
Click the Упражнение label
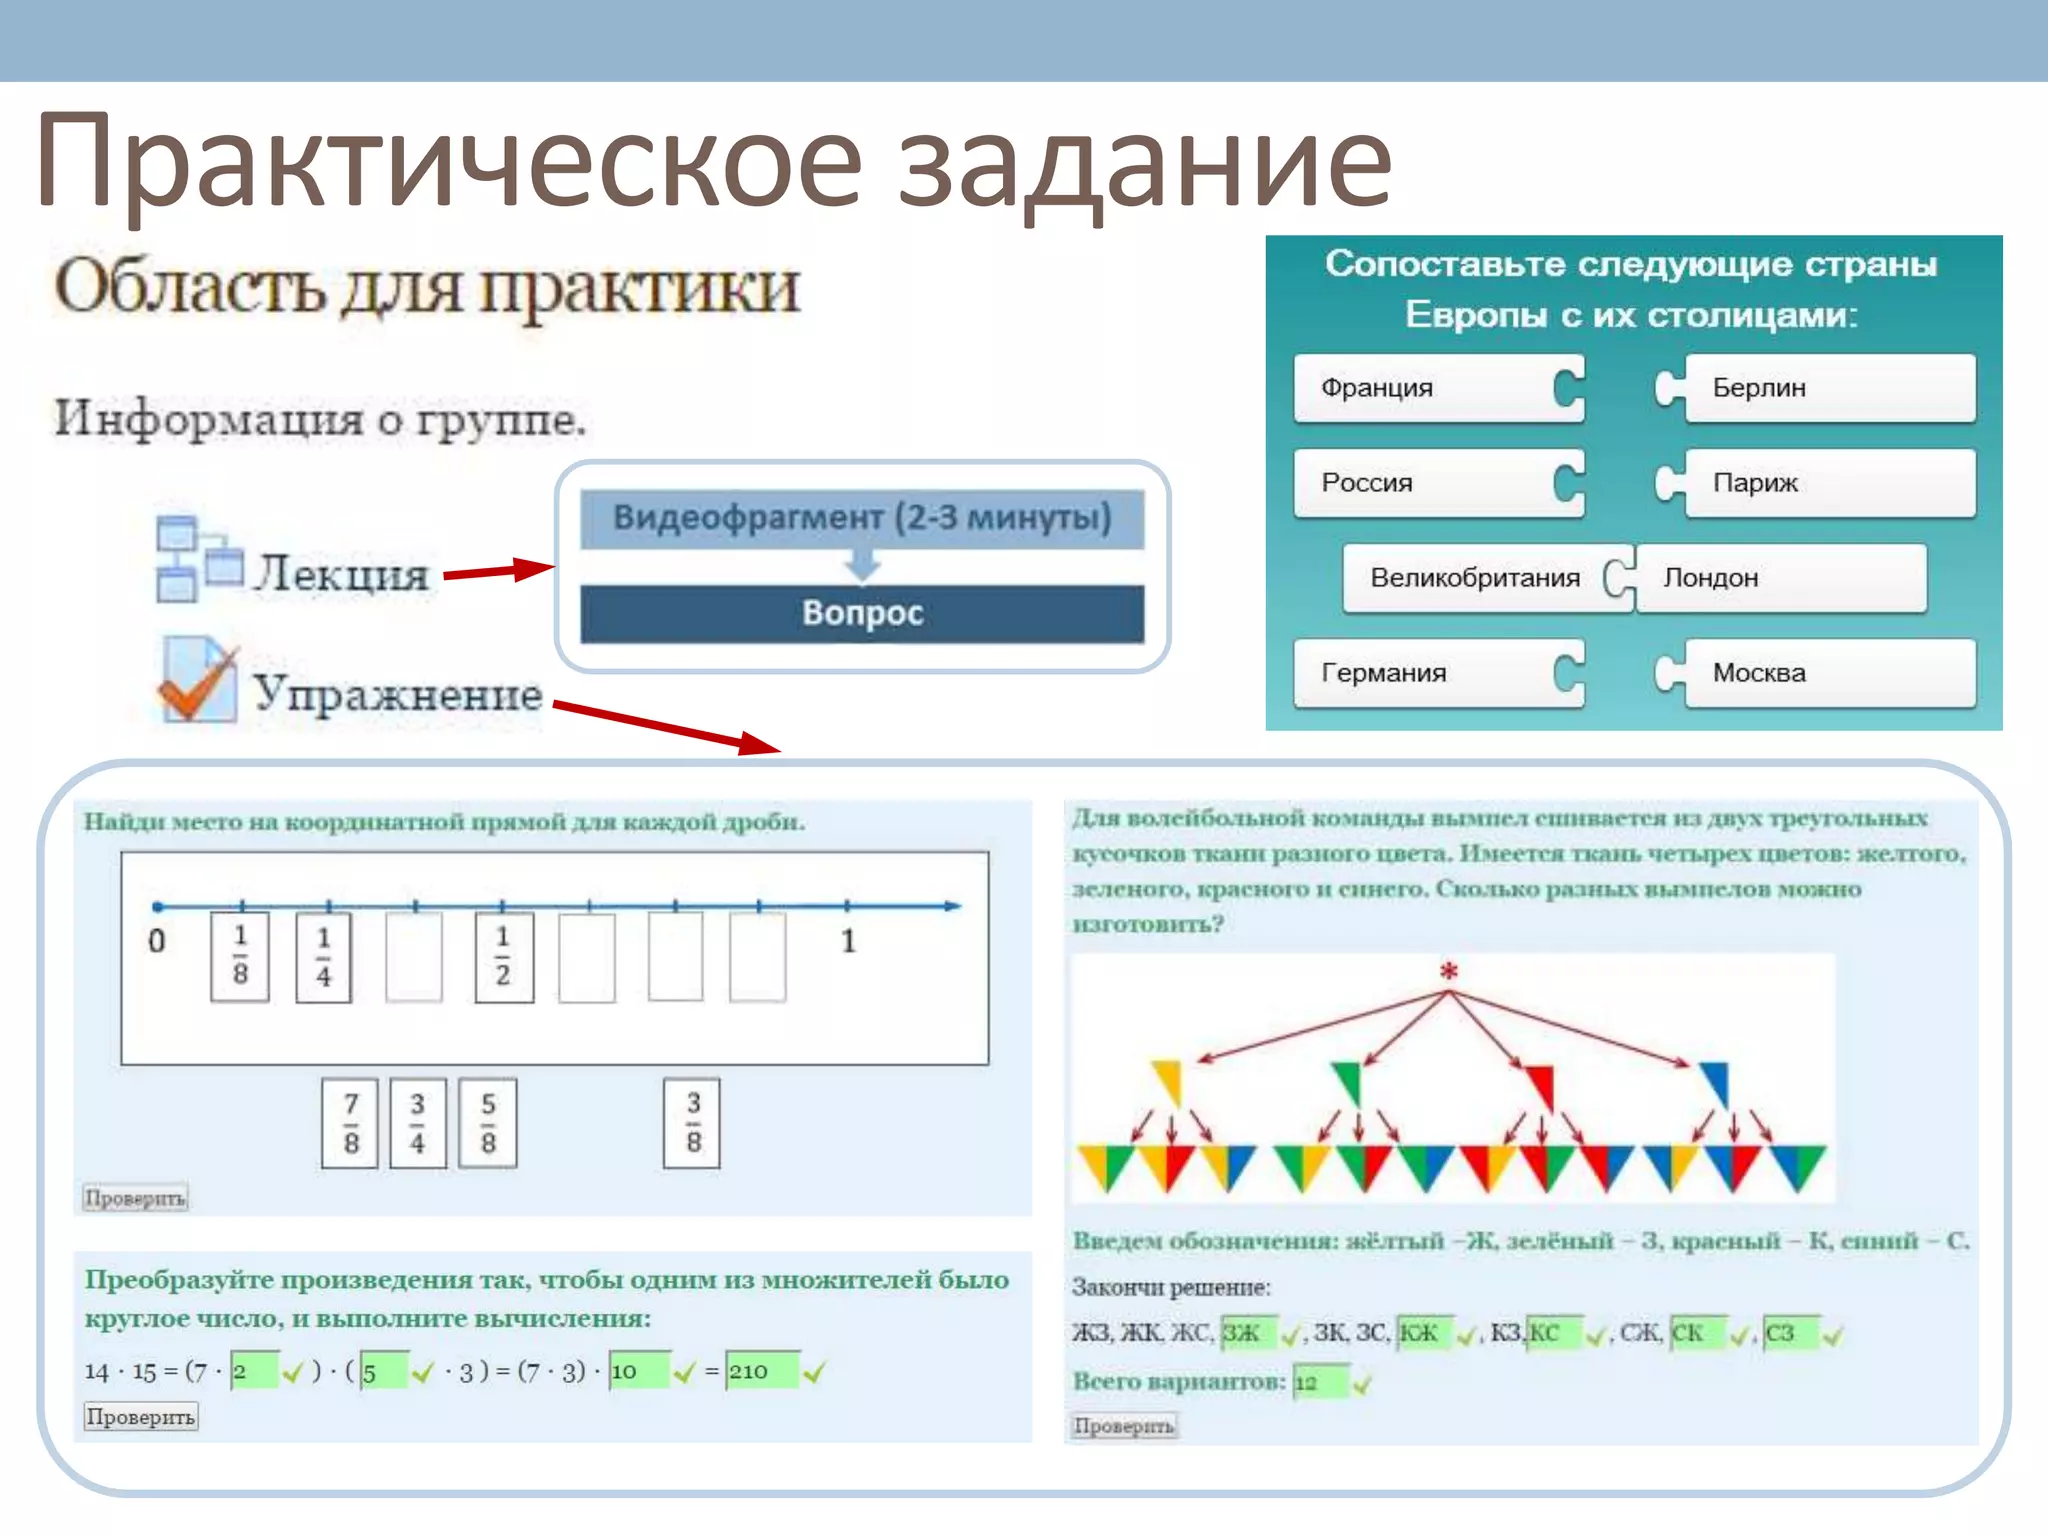397,694
